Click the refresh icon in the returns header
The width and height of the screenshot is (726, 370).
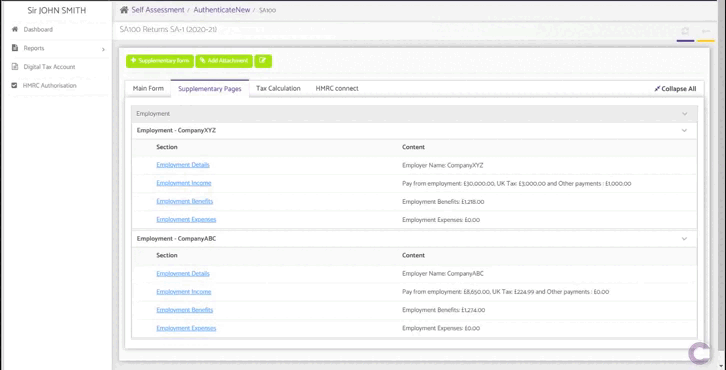685,31
